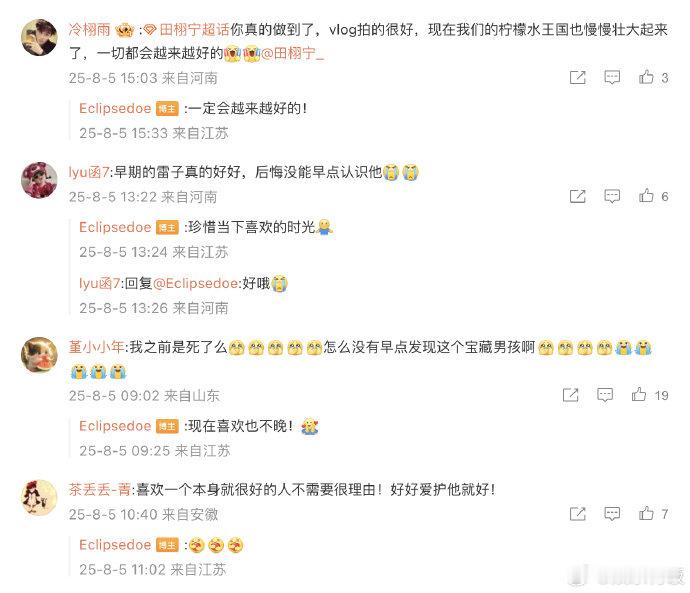
Task: Reply to 冷栩雨's comment via comment icon
Action: (612, 77)
